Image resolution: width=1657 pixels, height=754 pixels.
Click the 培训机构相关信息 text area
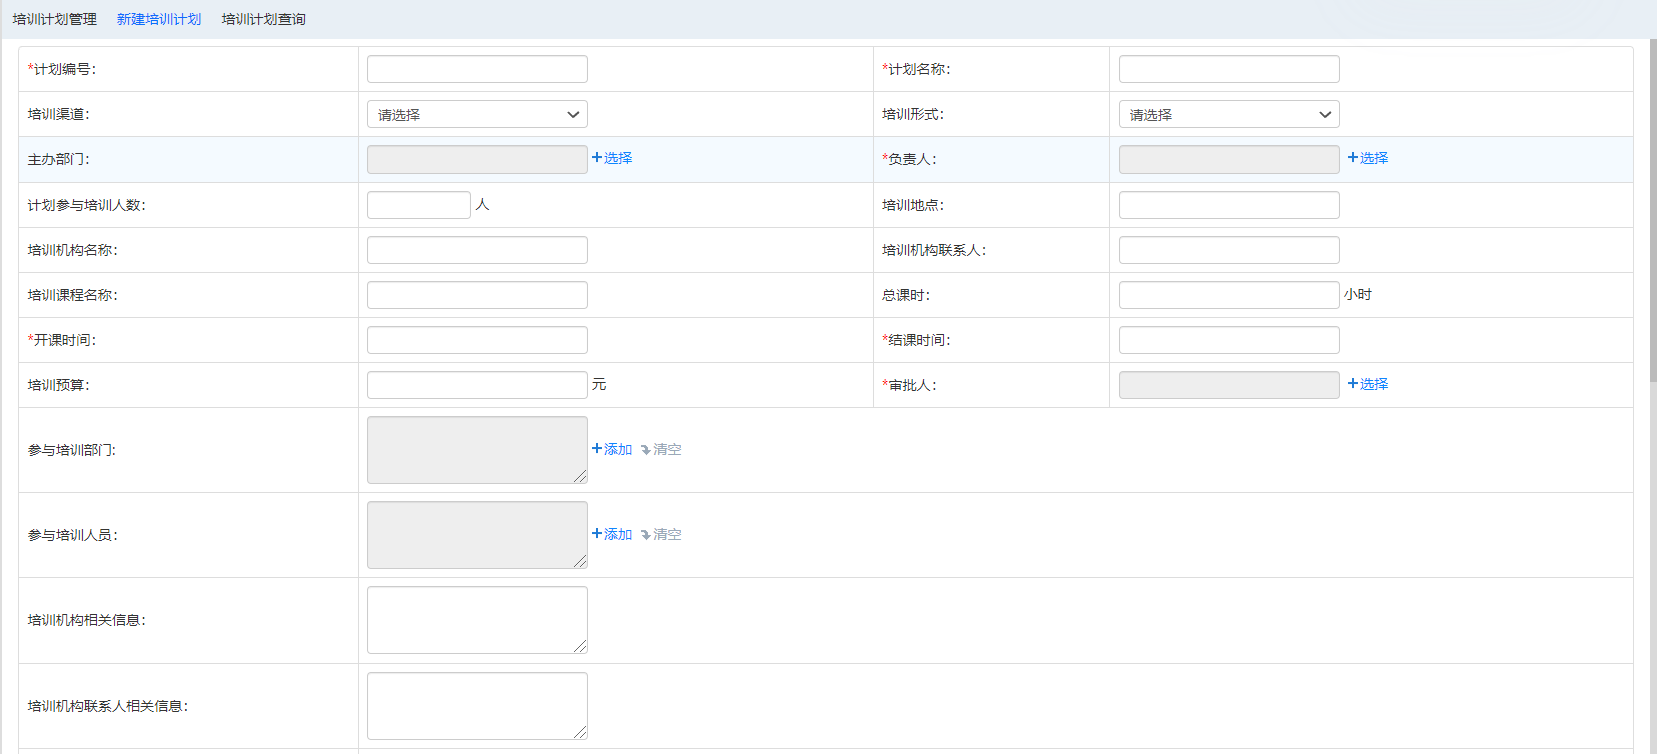click(477, 620)
